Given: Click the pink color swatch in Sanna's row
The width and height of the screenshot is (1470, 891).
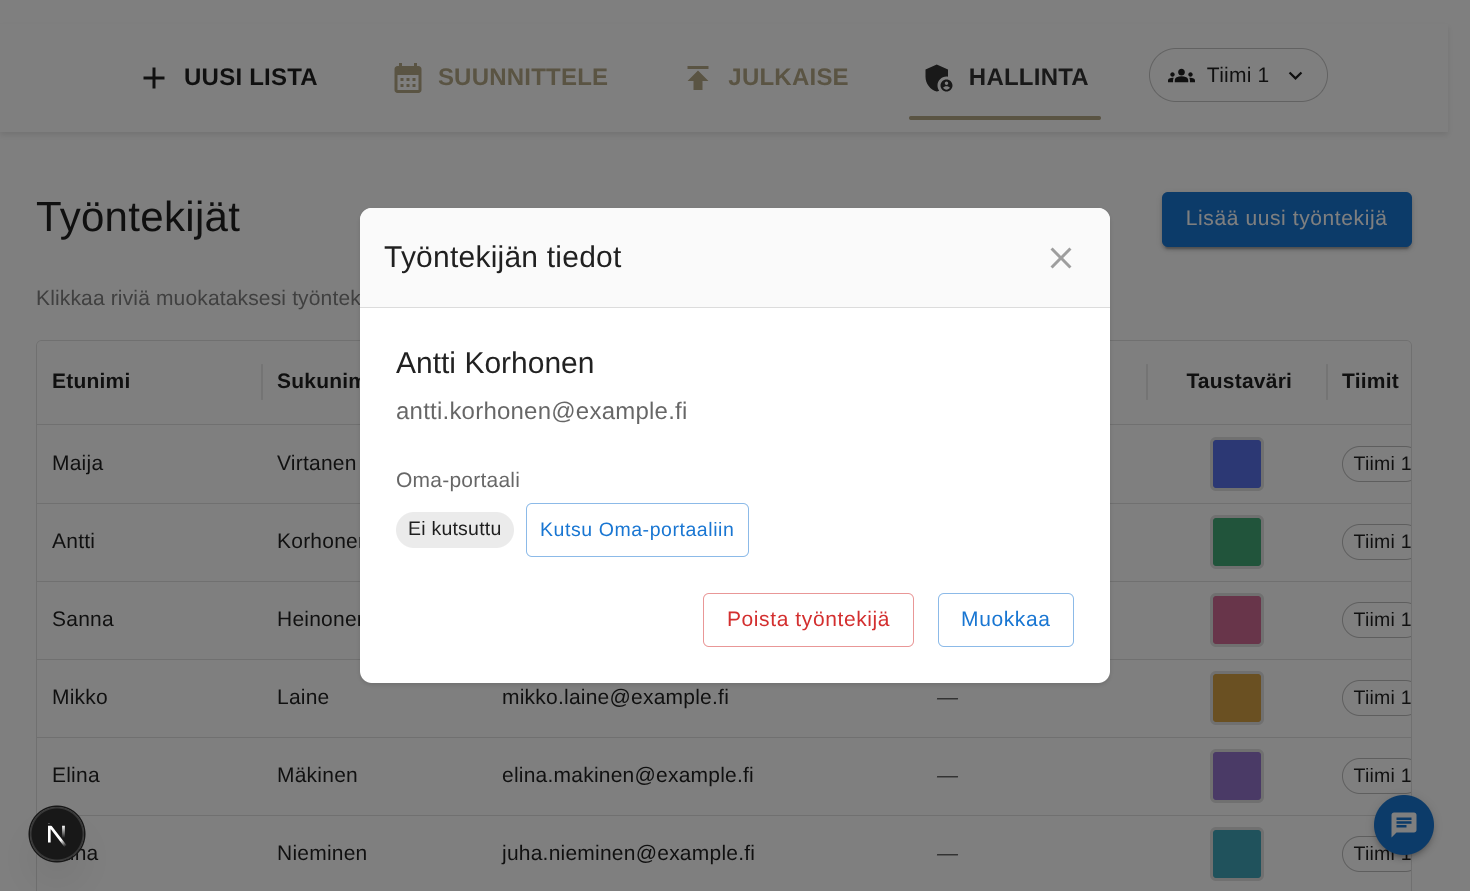Looking at the screenshot, I should 1237,620.
